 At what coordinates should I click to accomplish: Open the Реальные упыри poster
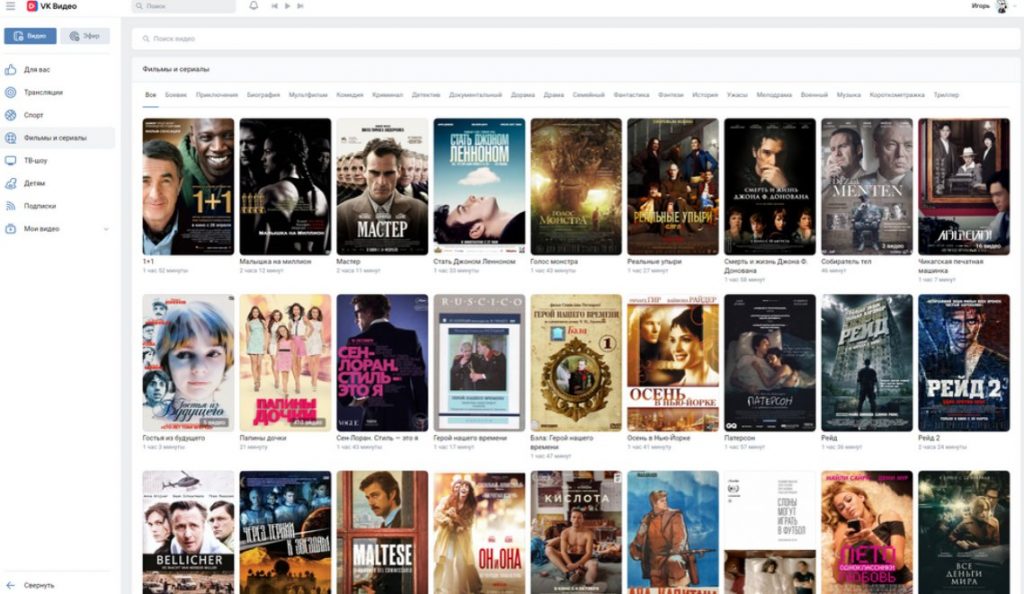point(673,187)
